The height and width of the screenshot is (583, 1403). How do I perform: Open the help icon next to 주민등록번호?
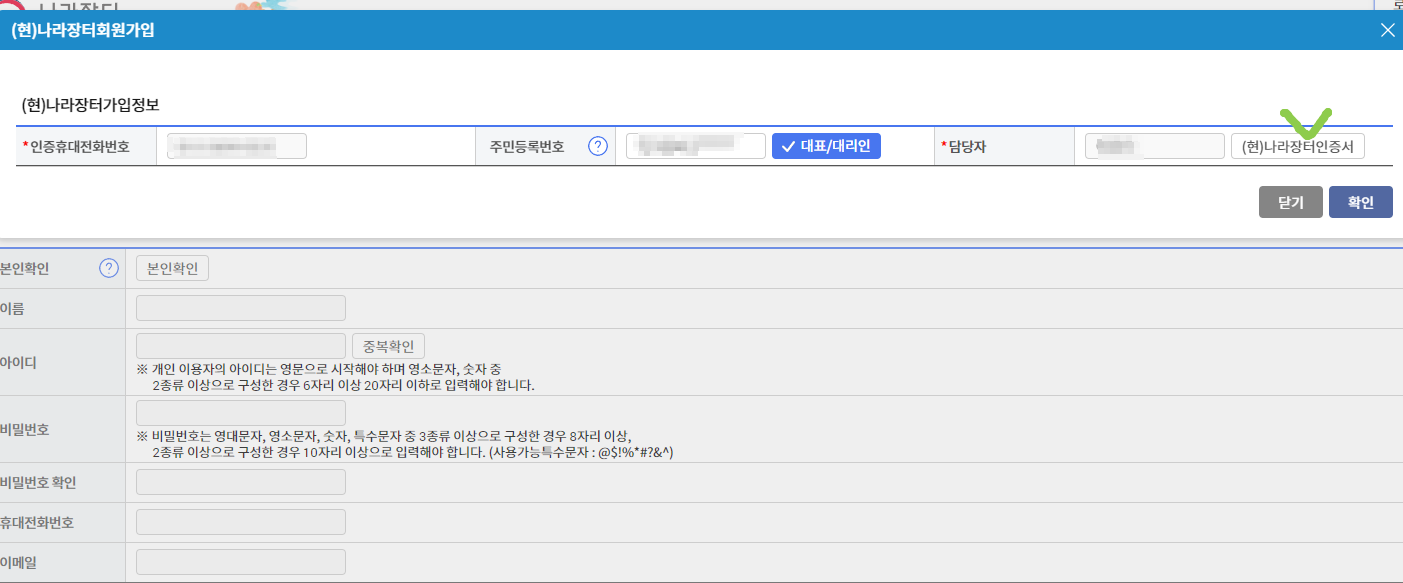(598, 146)
